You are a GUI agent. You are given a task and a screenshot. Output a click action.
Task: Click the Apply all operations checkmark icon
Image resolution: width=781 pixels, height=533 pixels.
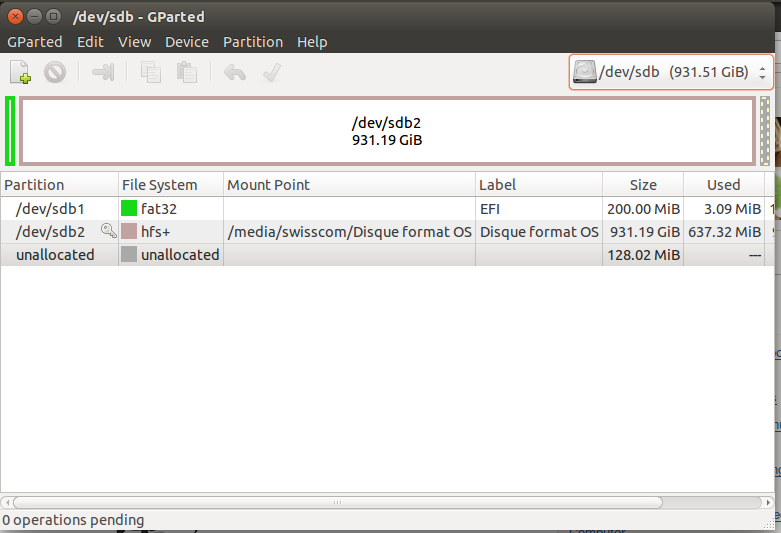pyautogui.click(x=271, y=72)
